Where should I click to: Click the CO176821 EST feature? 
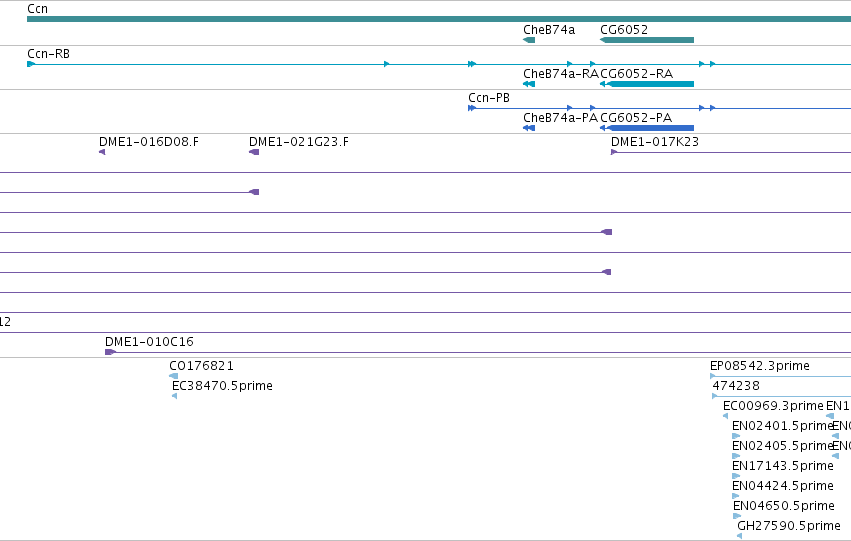[174, 376]
